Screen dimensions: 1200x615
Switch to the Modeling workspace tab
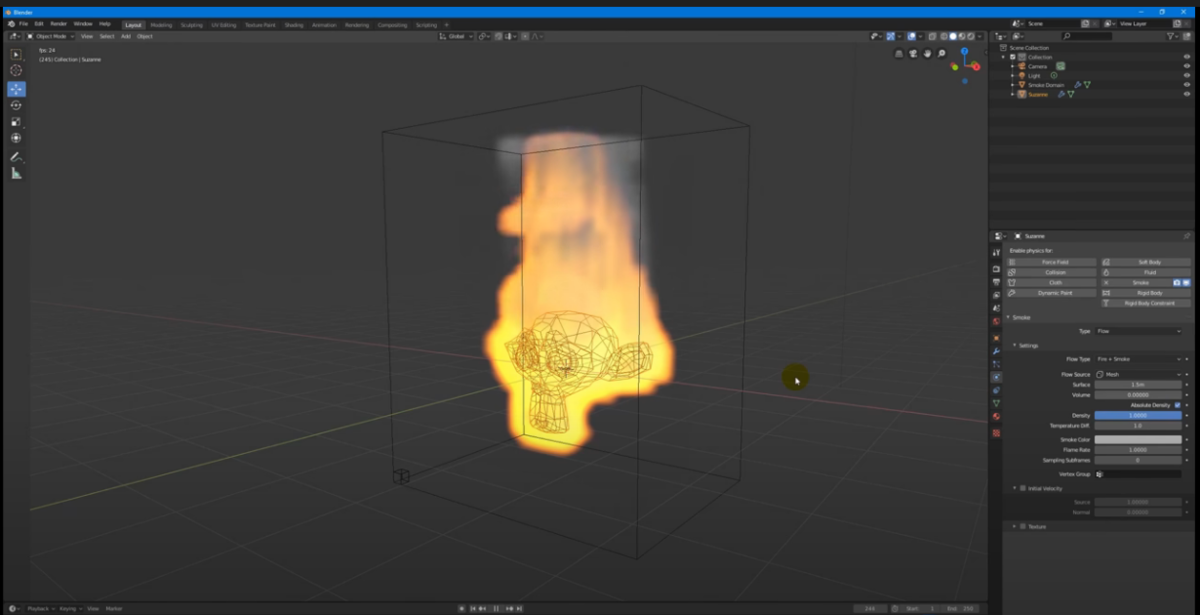pos(161,24)
